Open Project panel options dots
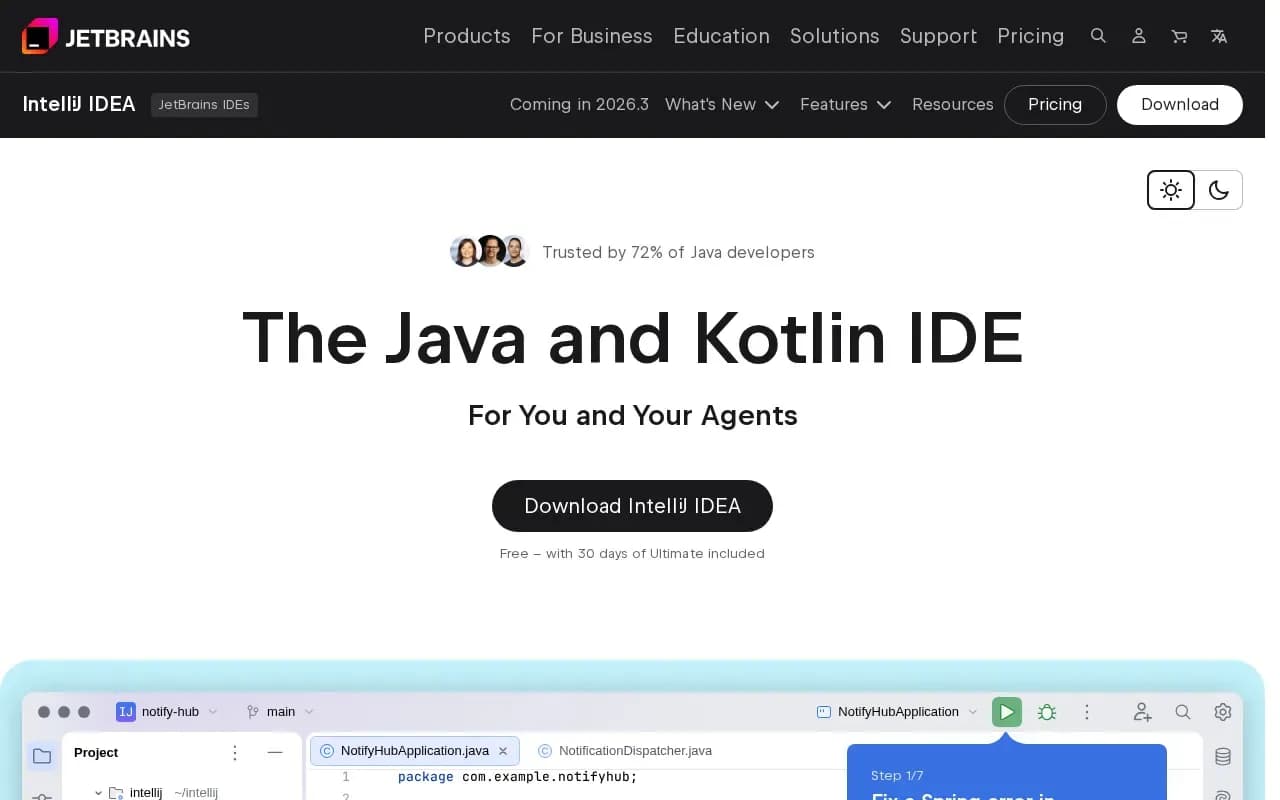The width and height of the screenshot is (1280, 800). [x=235, y=753]
